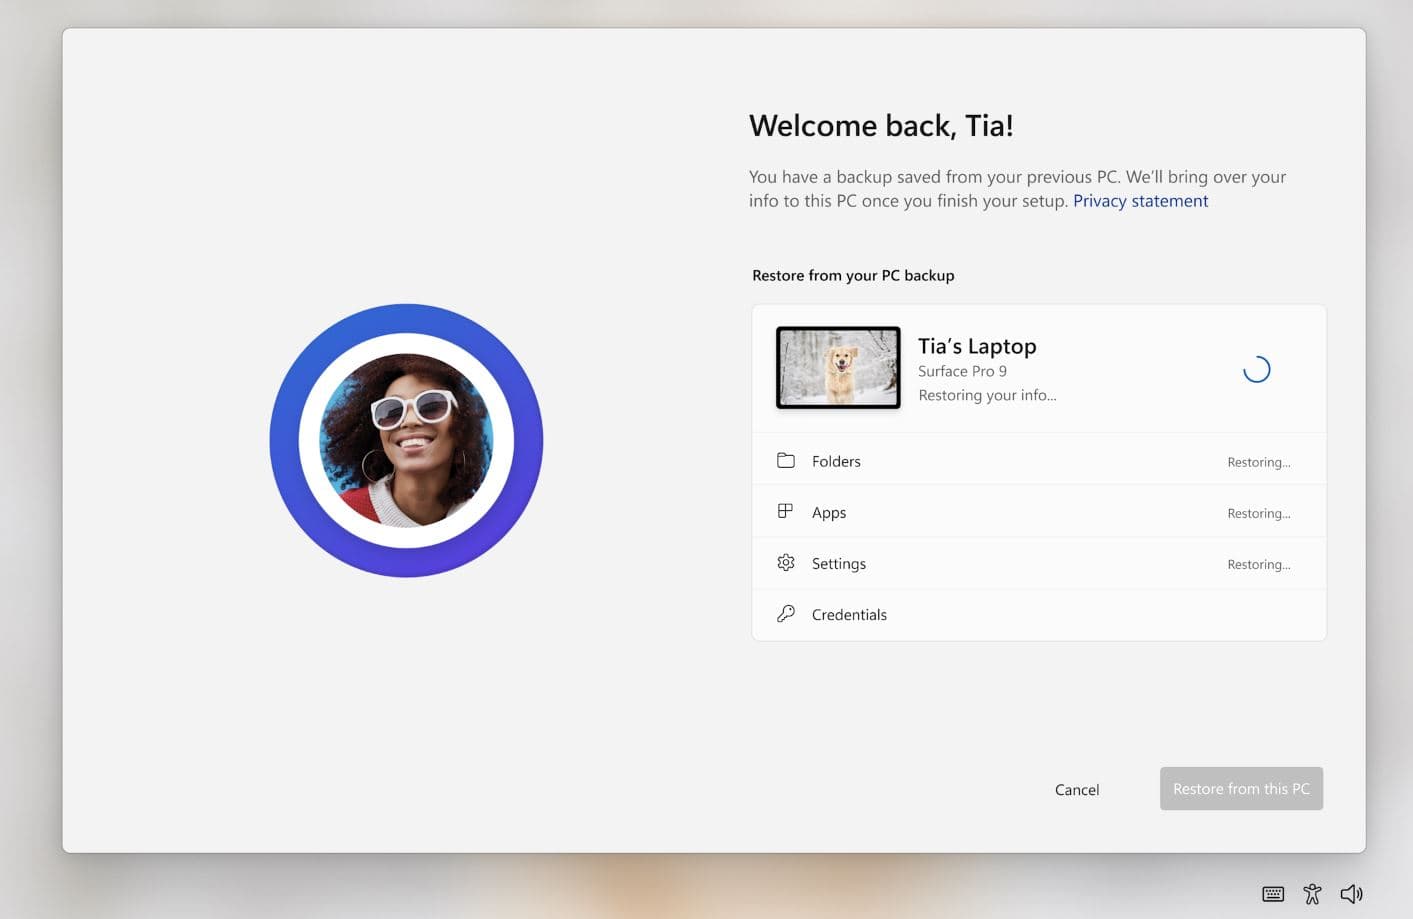Image resolution: width=1413 pixels, height=919 pixels.
Task: Select the Tia's Laptop dog wallpaper thumbnail
Action: click(838, 367)
